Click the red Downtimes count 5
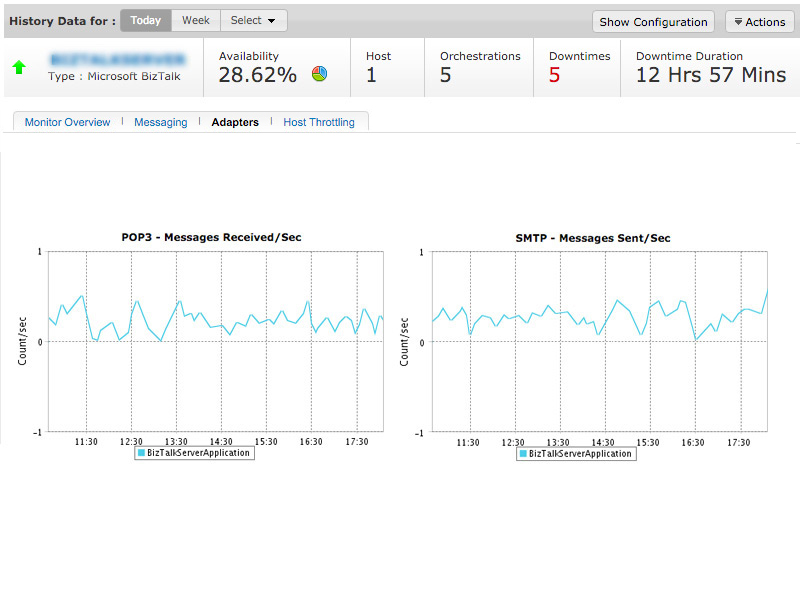This screenshot has width=800, height=600. (x=554, y=76)
